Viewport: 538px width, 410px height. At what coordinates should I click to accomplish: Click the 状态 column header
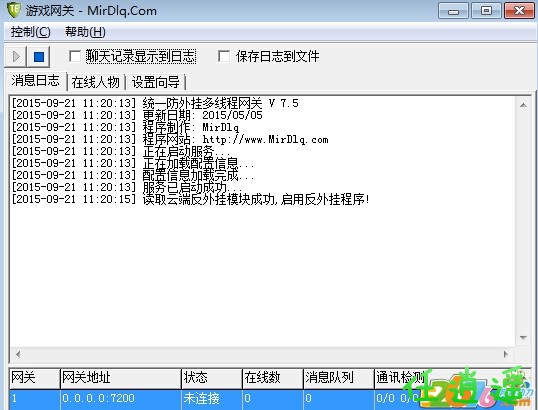pyautogui.click(x=212, y=378)
